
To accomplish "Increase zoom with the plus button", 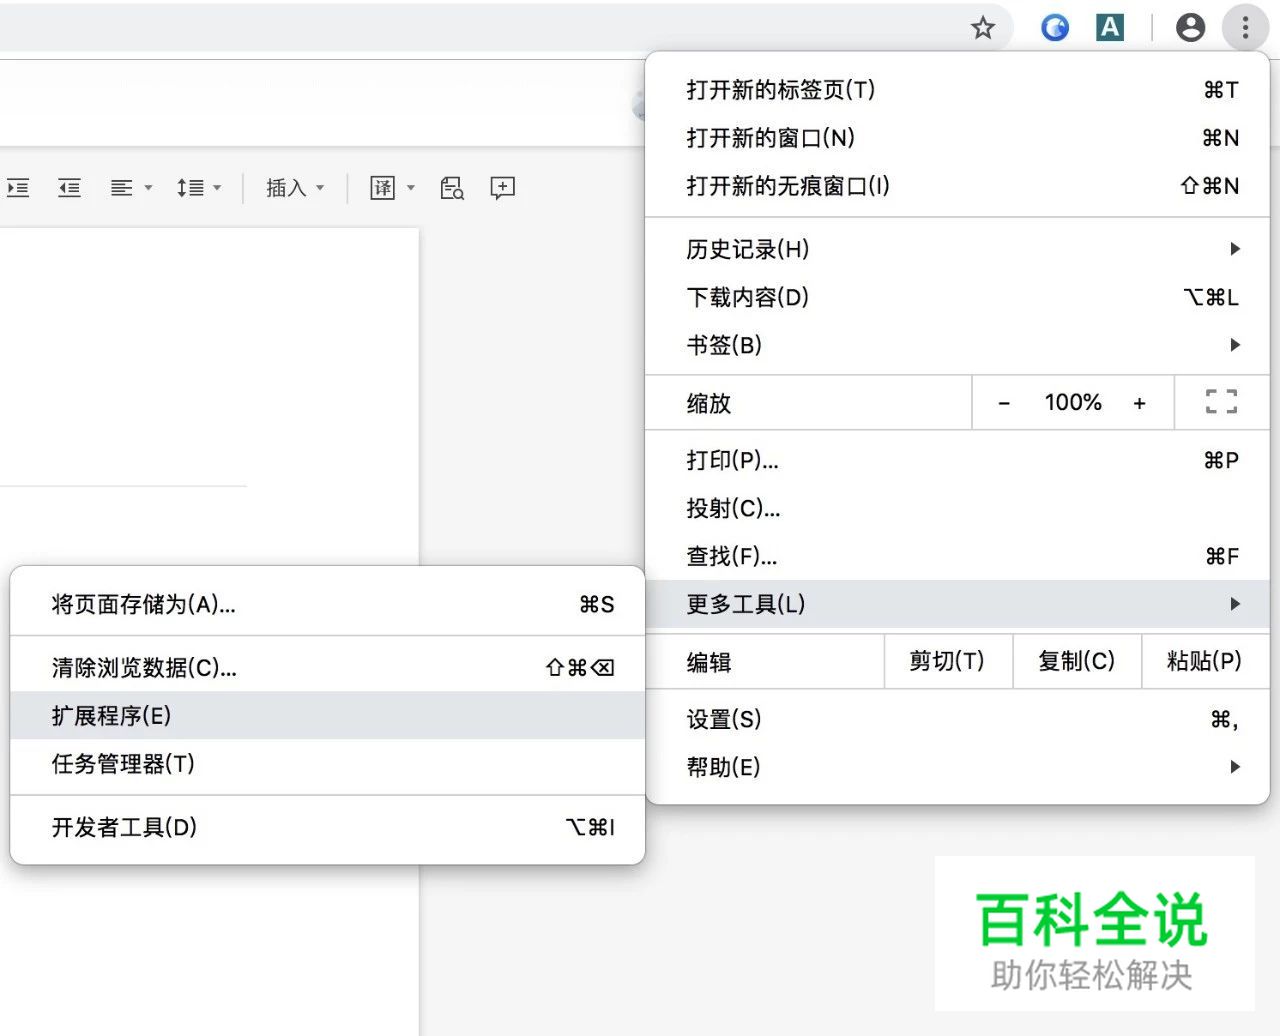I will point(1139,403).
